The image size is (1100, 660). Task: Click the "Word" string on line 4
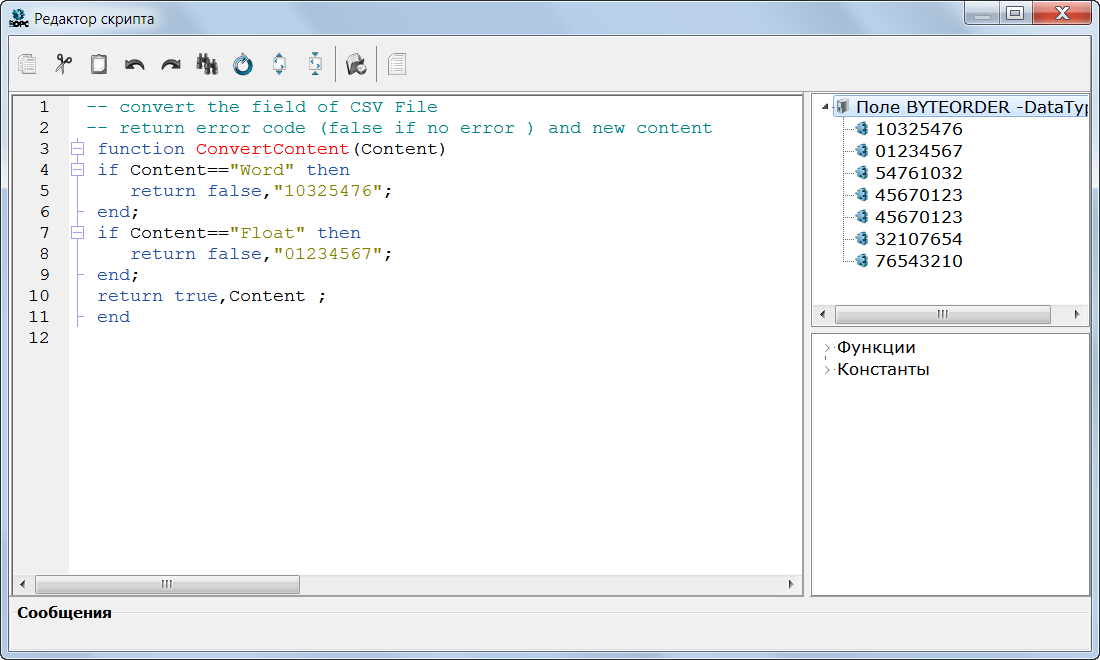point(262,170)
